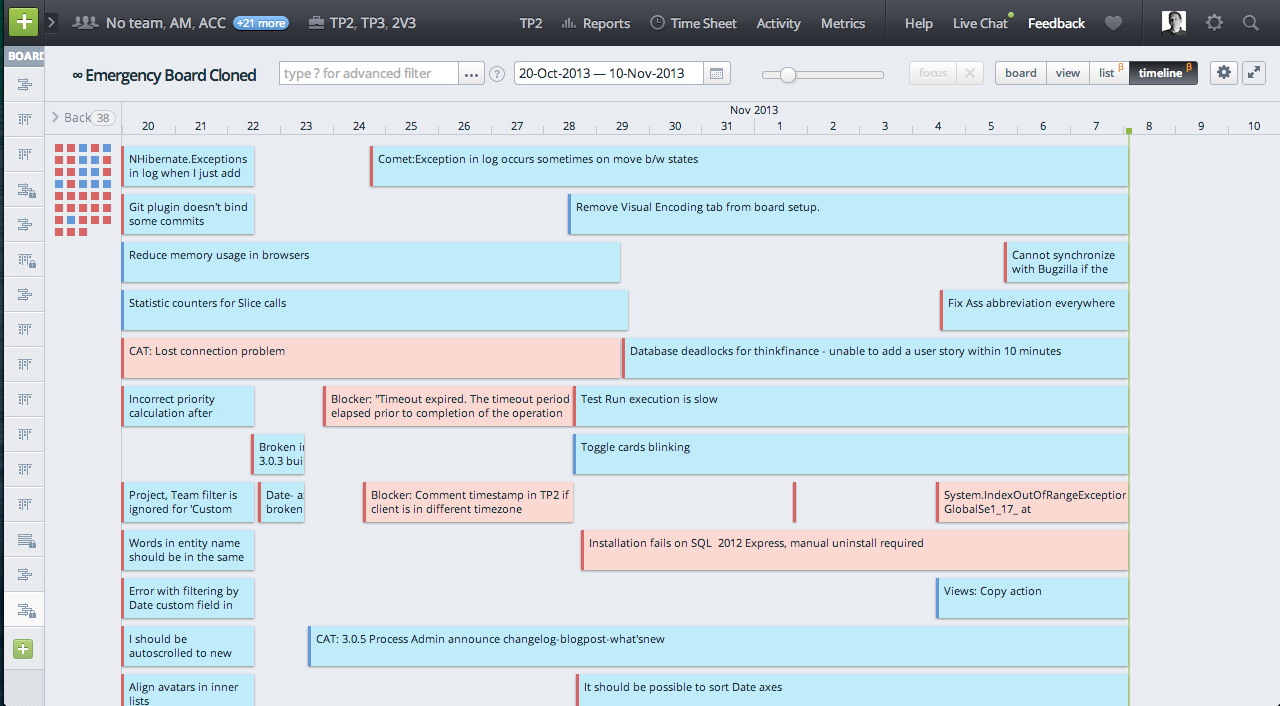Open the advanced filter options via ellipsis icon
The height and width of the screenshot is (706, 1280).
point(470,73)
